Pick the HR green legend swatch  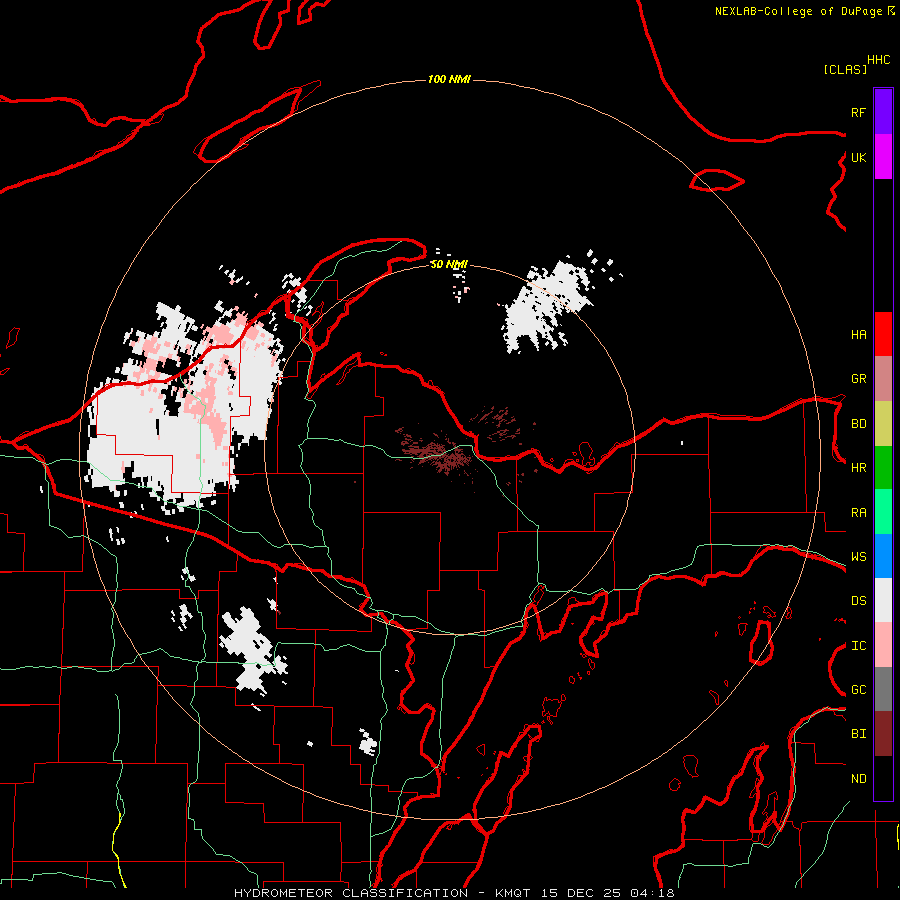coord(883,467)
